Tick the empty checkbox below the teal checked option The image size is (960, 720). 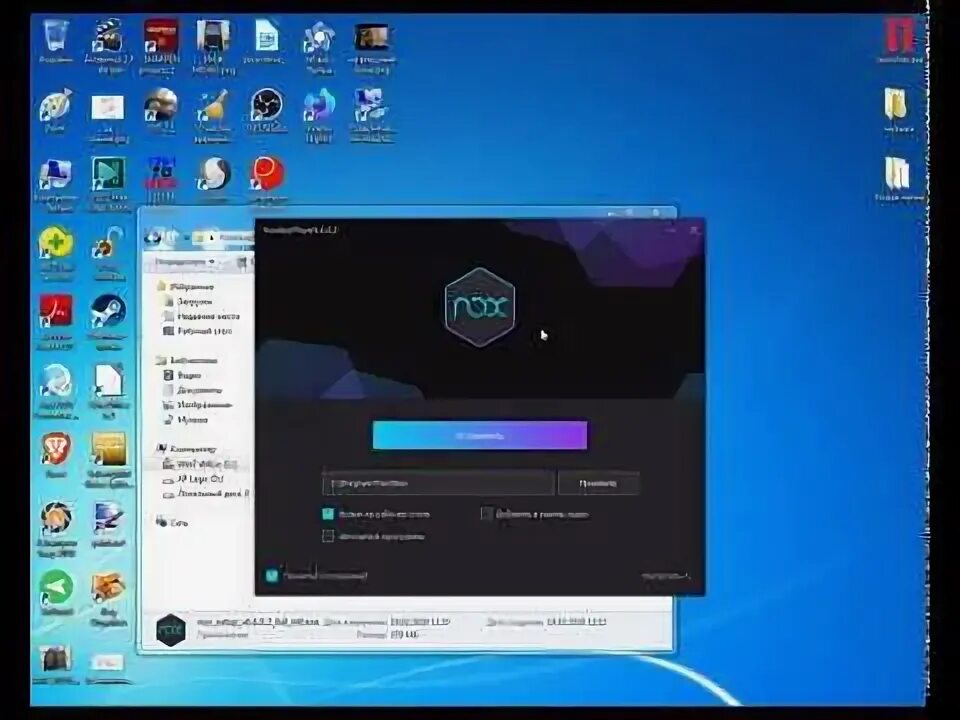click(x=328, y=536)
